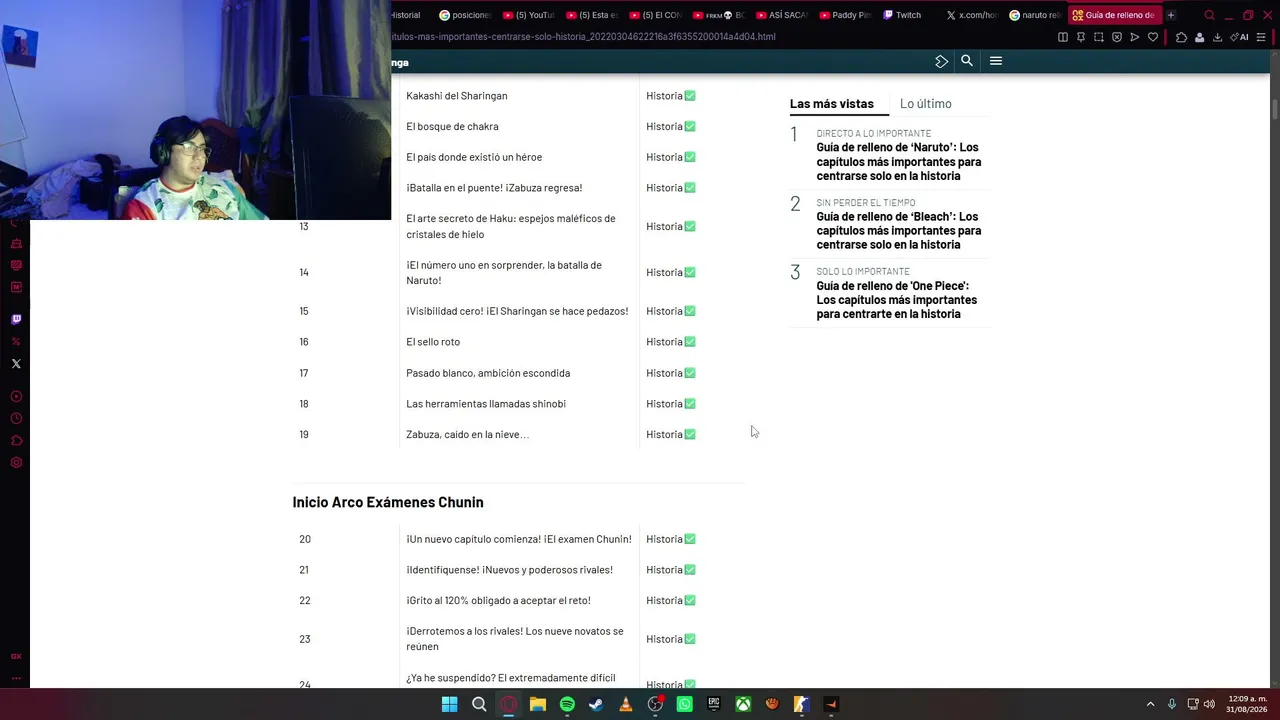Viewport: 1280px width, 720px height.
Task: Click episode title 'El bosque de chakra'
Action: tap(452, 127)
